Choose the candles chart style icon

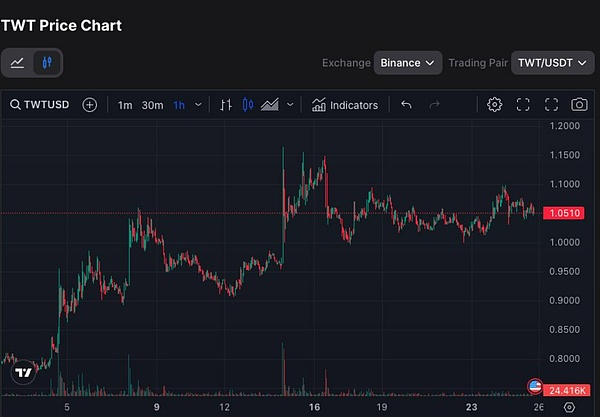(x=248, y=105)
